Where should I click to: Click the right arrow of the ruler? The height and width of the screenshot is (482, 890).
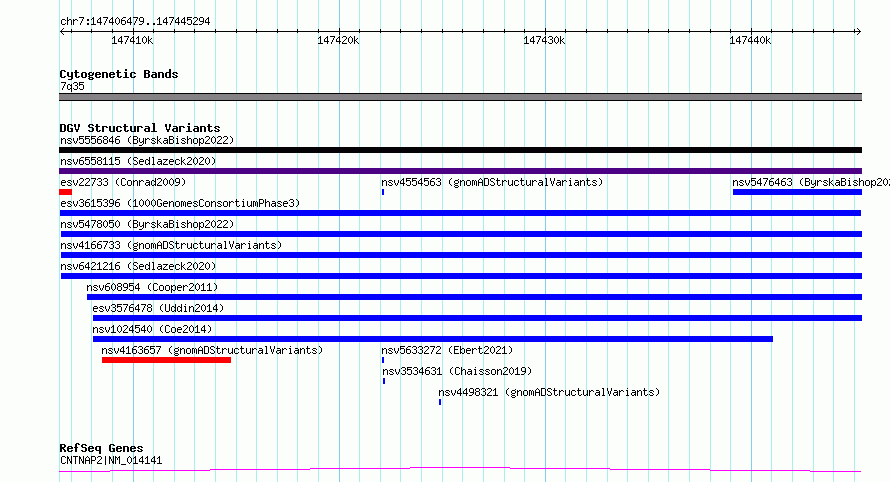click(x=858, y=31)
